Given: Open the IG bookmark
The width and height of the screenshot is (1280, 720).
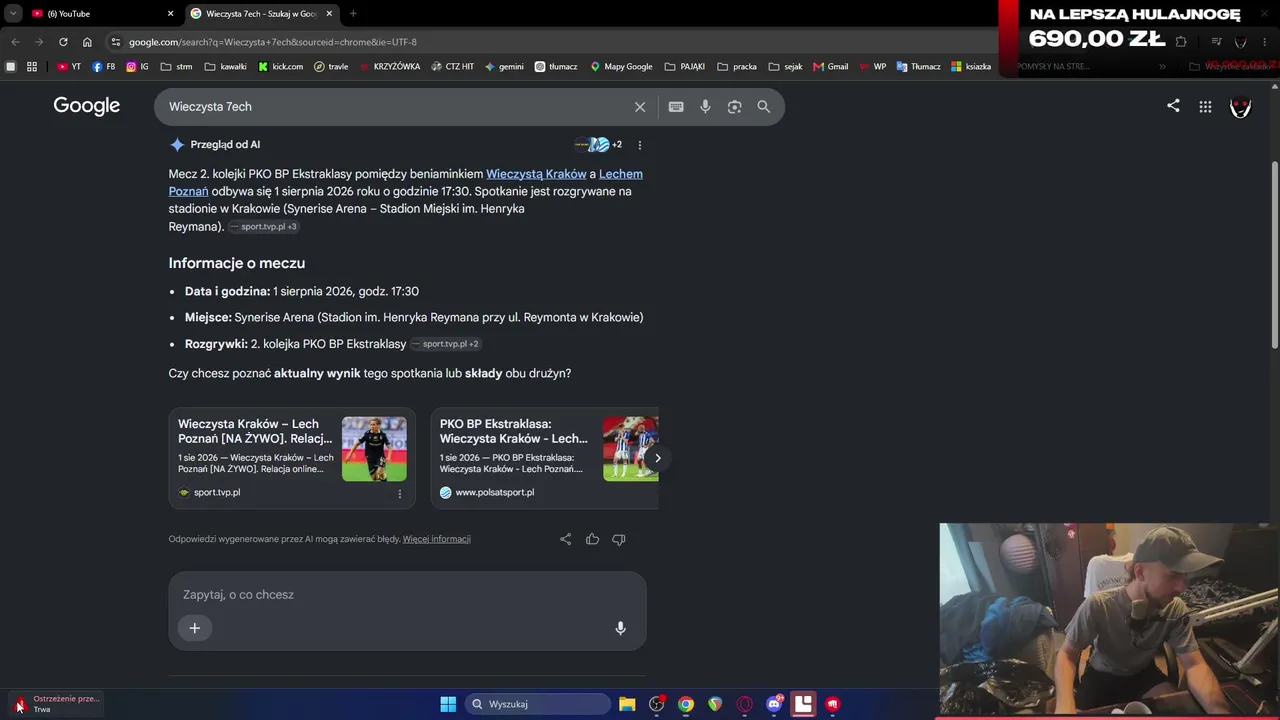Looking at the screenshot, I should point(137,67).
